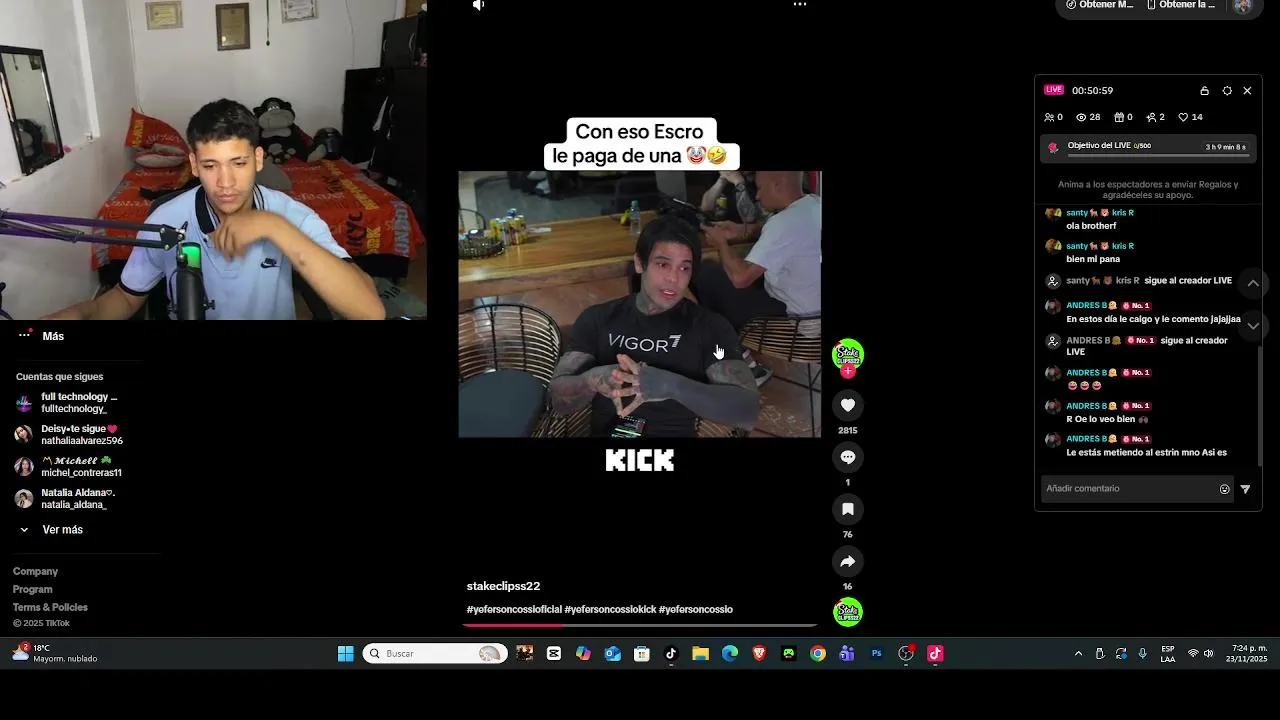The width and height of the screenshot is (1280, 720).
Task: Click 'Obtener la ...' app button
Action: pos(1181,5)
